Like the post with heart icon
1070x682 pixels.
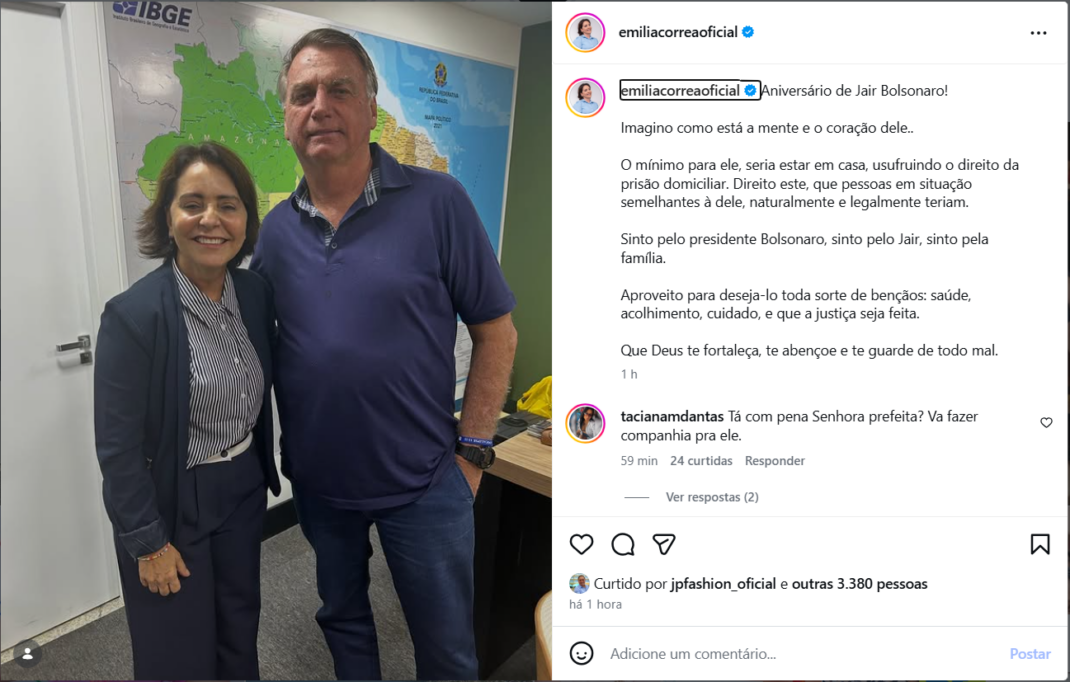coord(581,544)
